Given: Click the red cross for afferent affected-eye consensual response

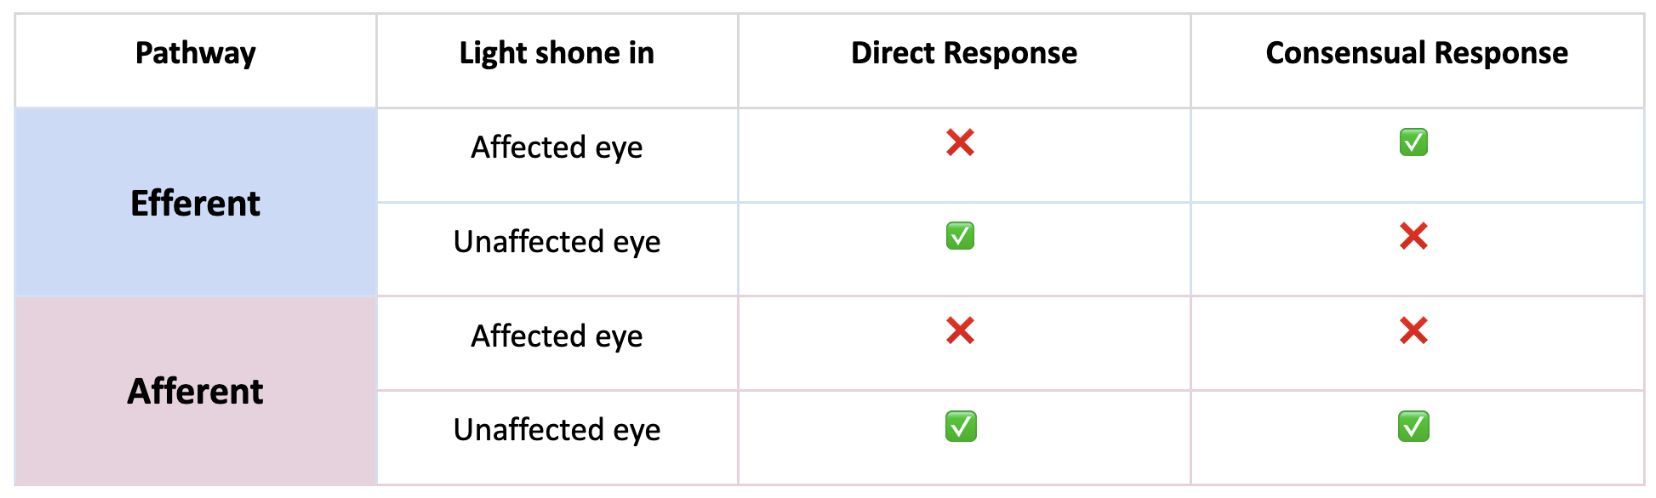Looking at the screenshot, I should [1413, 331].
